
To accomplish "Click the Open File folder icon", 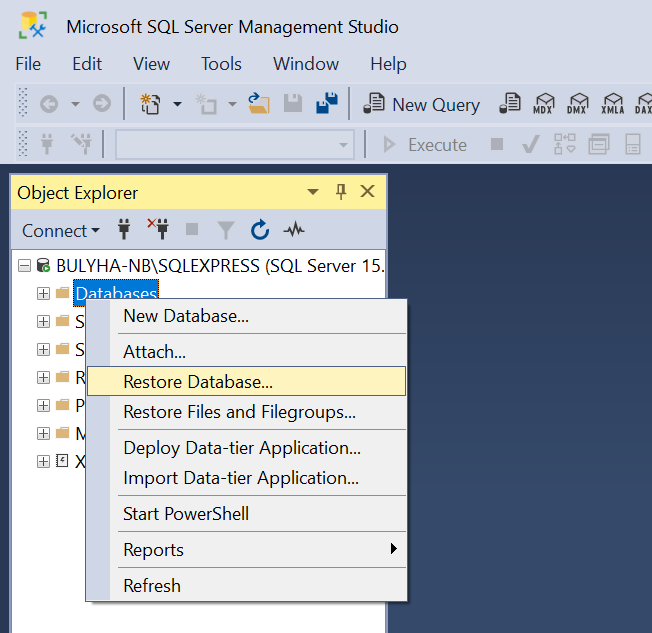I will point(259,104).
